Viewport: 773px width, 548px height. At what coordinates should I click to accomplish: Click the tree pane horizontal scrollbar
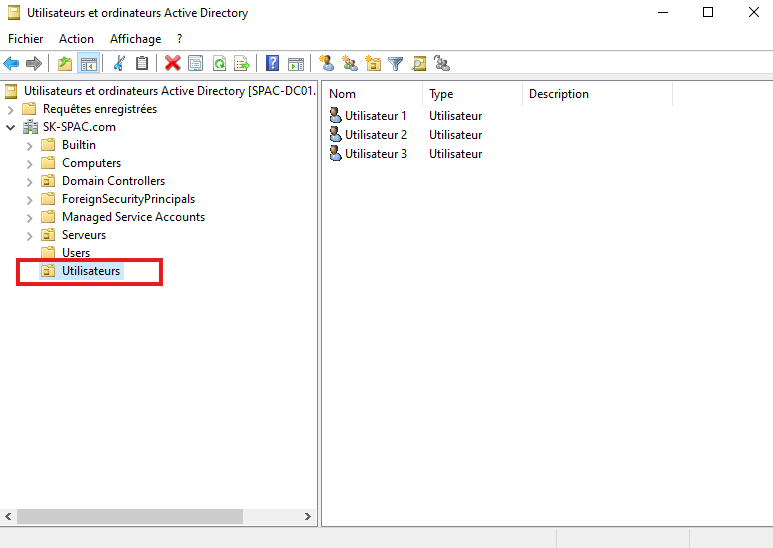pyautogui.click(x=130, y=516)
